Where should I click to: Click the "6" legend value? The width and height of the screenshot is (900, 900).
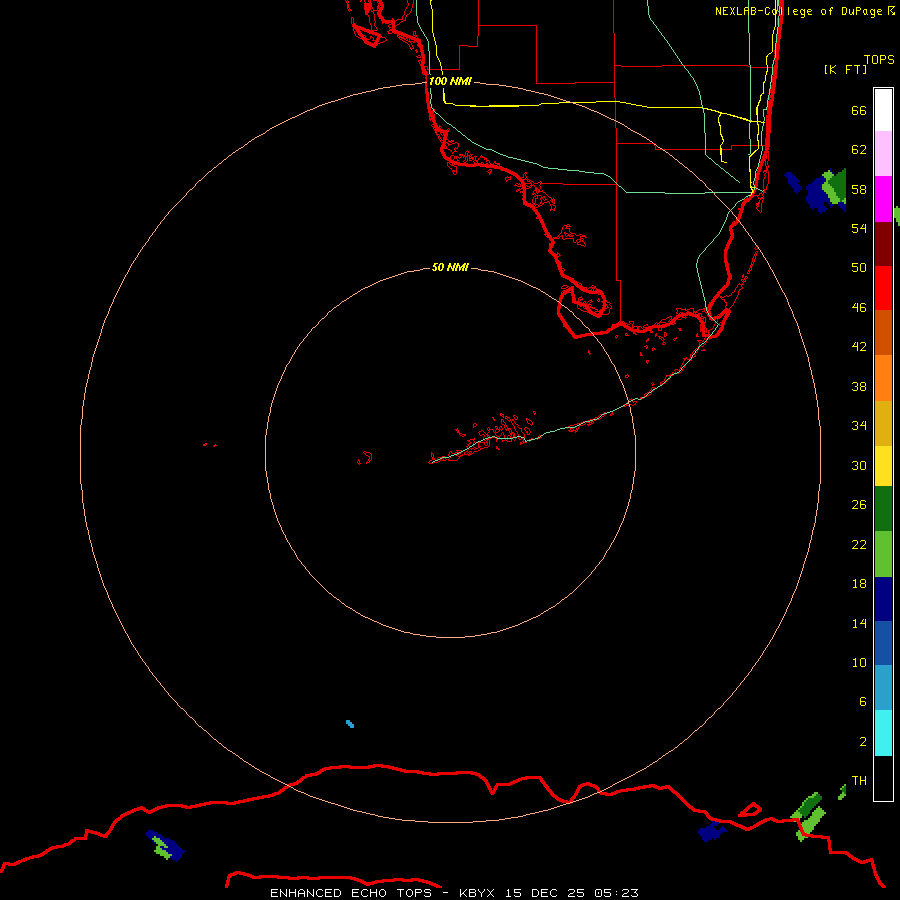click(x=862, y=702)
